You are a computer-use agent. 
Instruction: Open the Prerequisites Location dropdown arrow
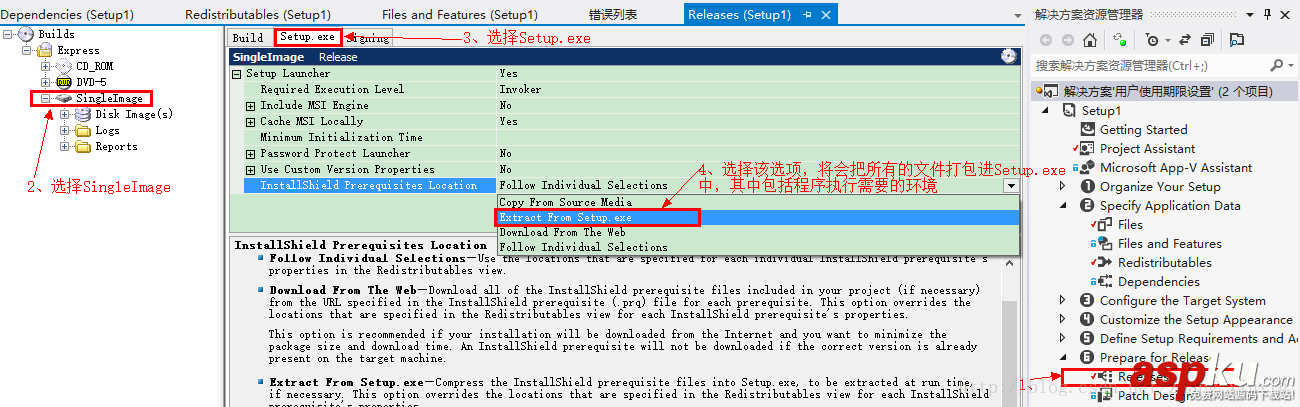coord(1011,186)
